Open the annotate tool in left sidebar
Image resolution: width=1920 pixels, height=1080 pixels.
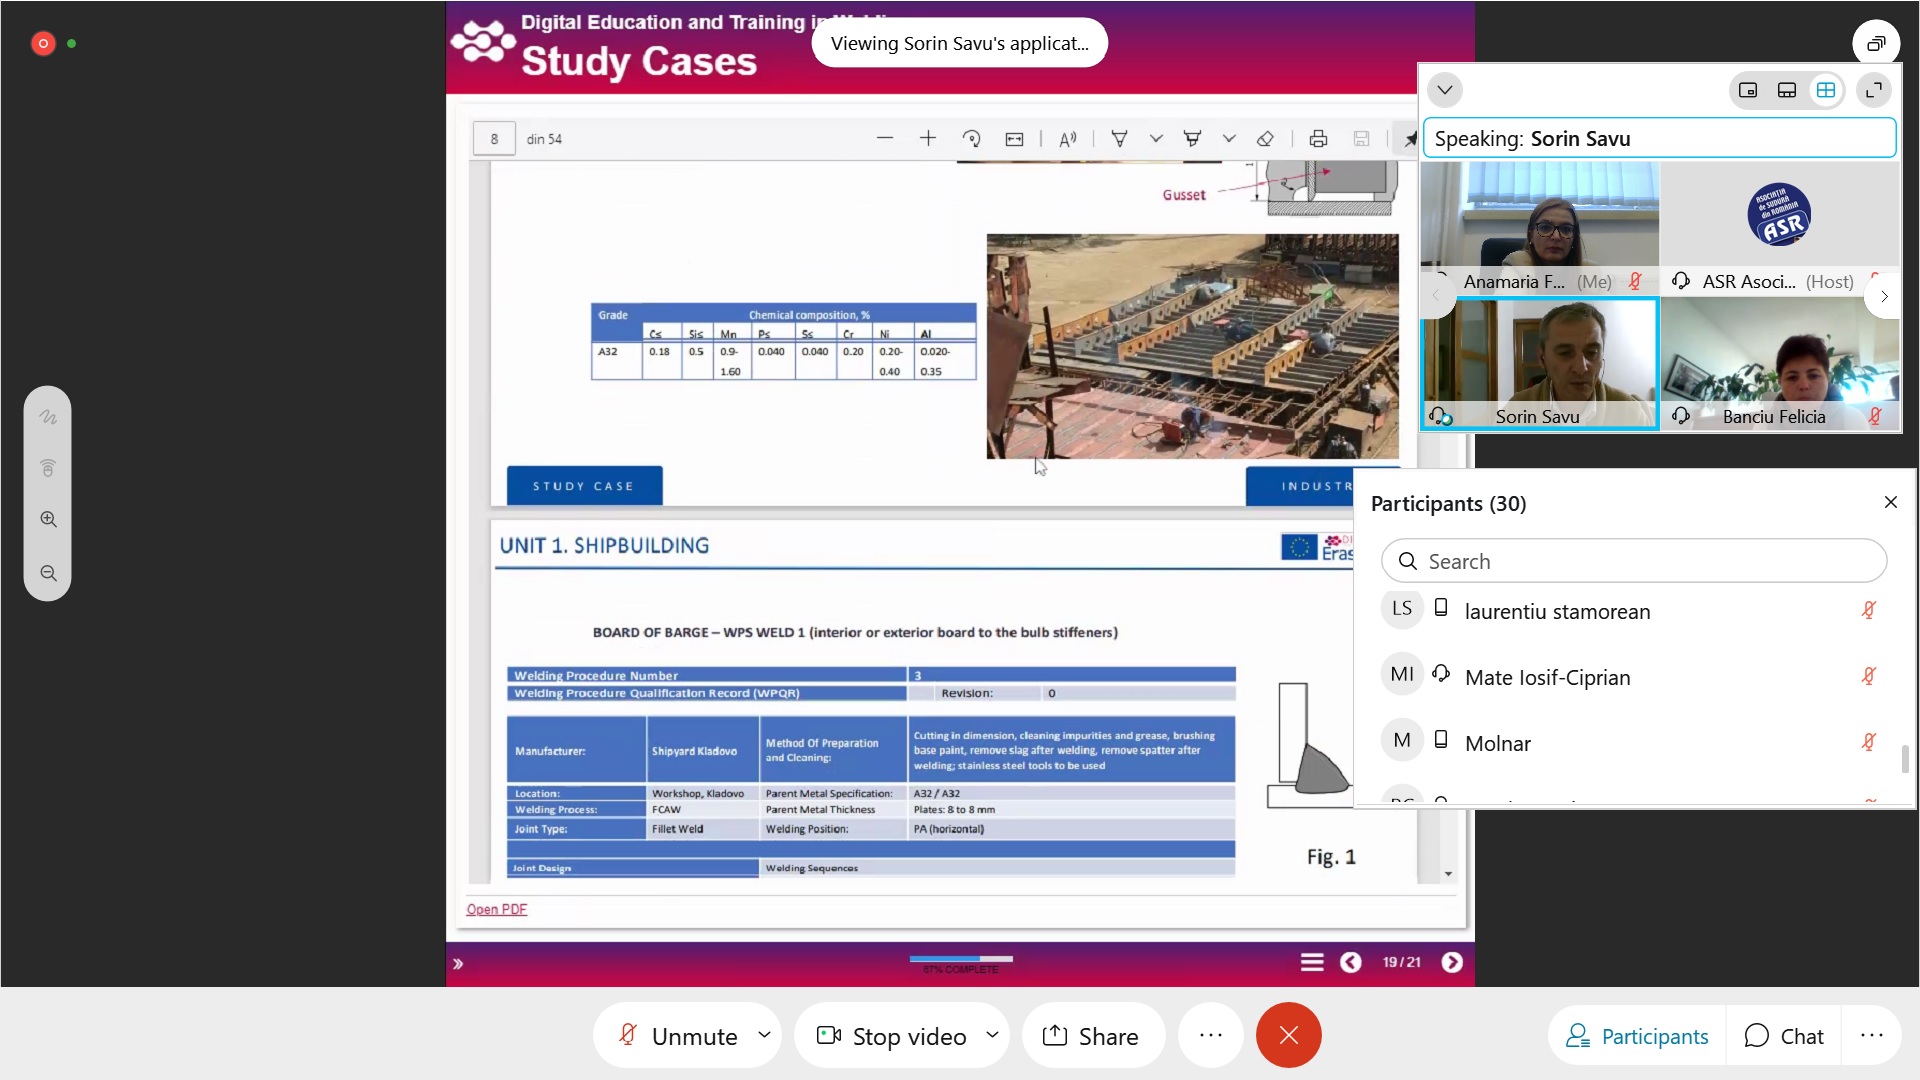click(47, 418)
